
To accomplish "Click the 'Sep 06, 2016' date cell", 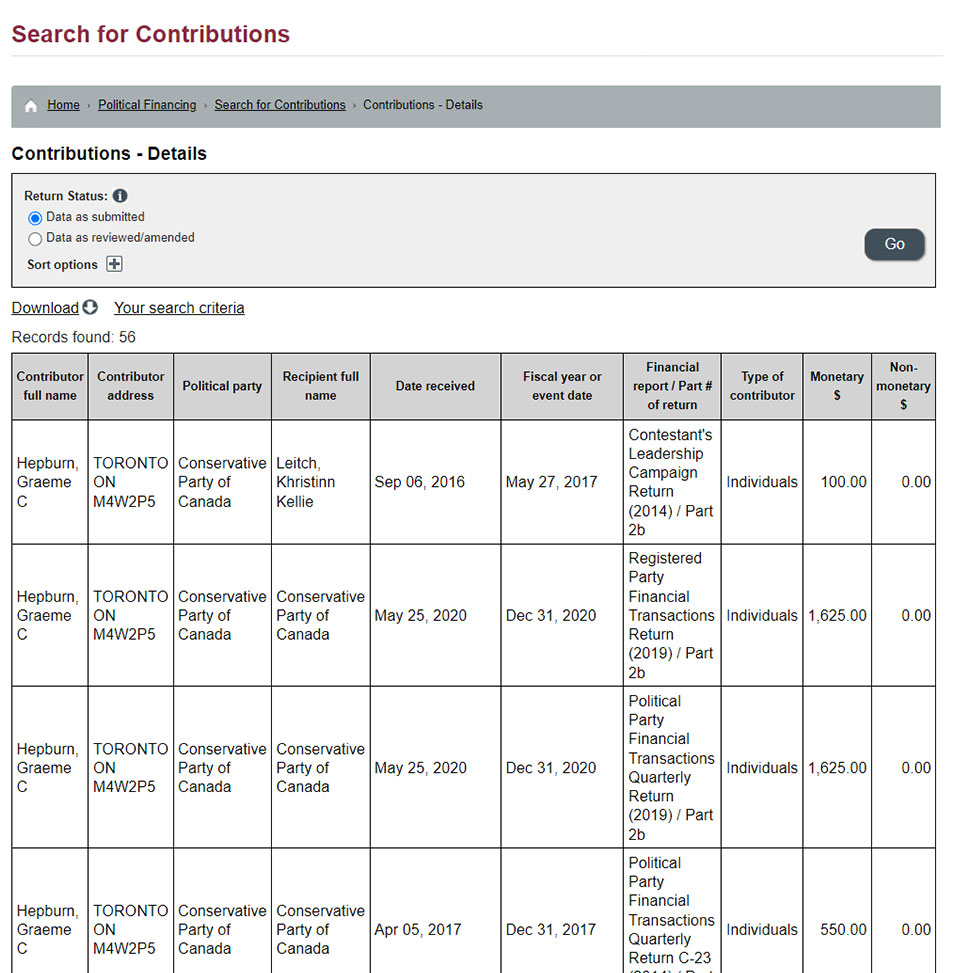I will (x=435, y=482).
